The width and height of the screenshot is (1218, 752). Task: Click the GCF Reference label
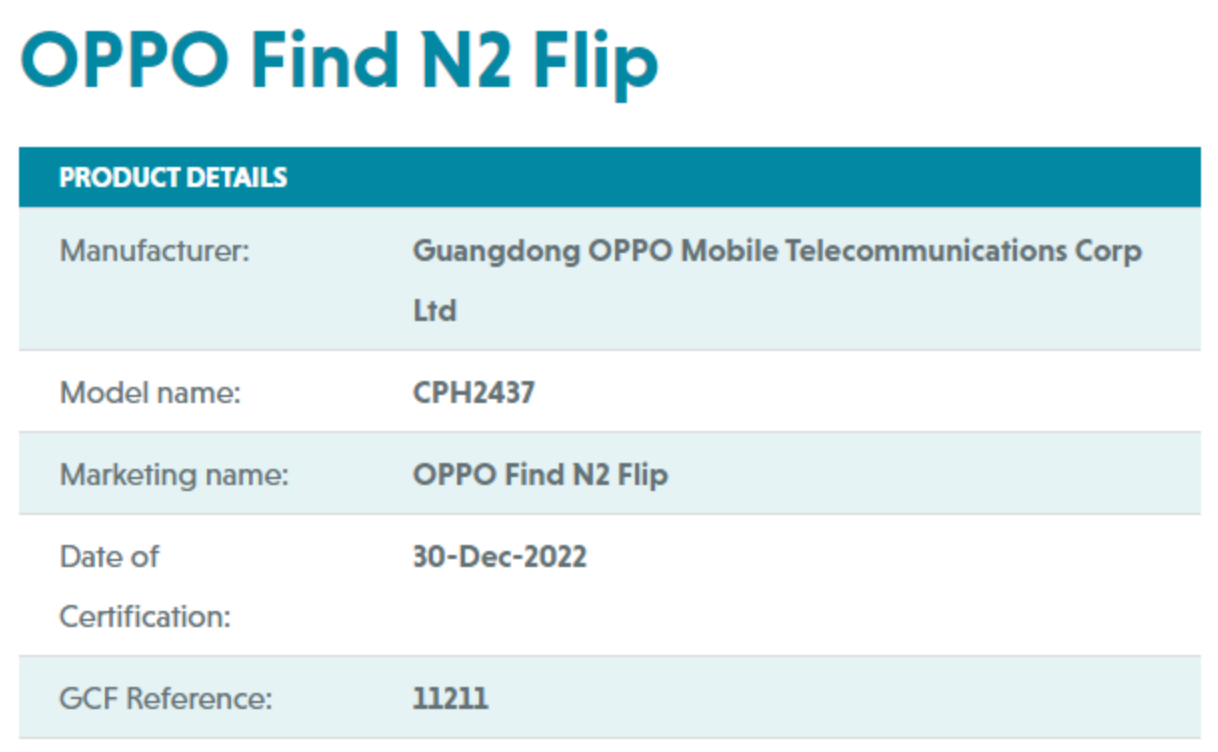(x=166, y=698)
